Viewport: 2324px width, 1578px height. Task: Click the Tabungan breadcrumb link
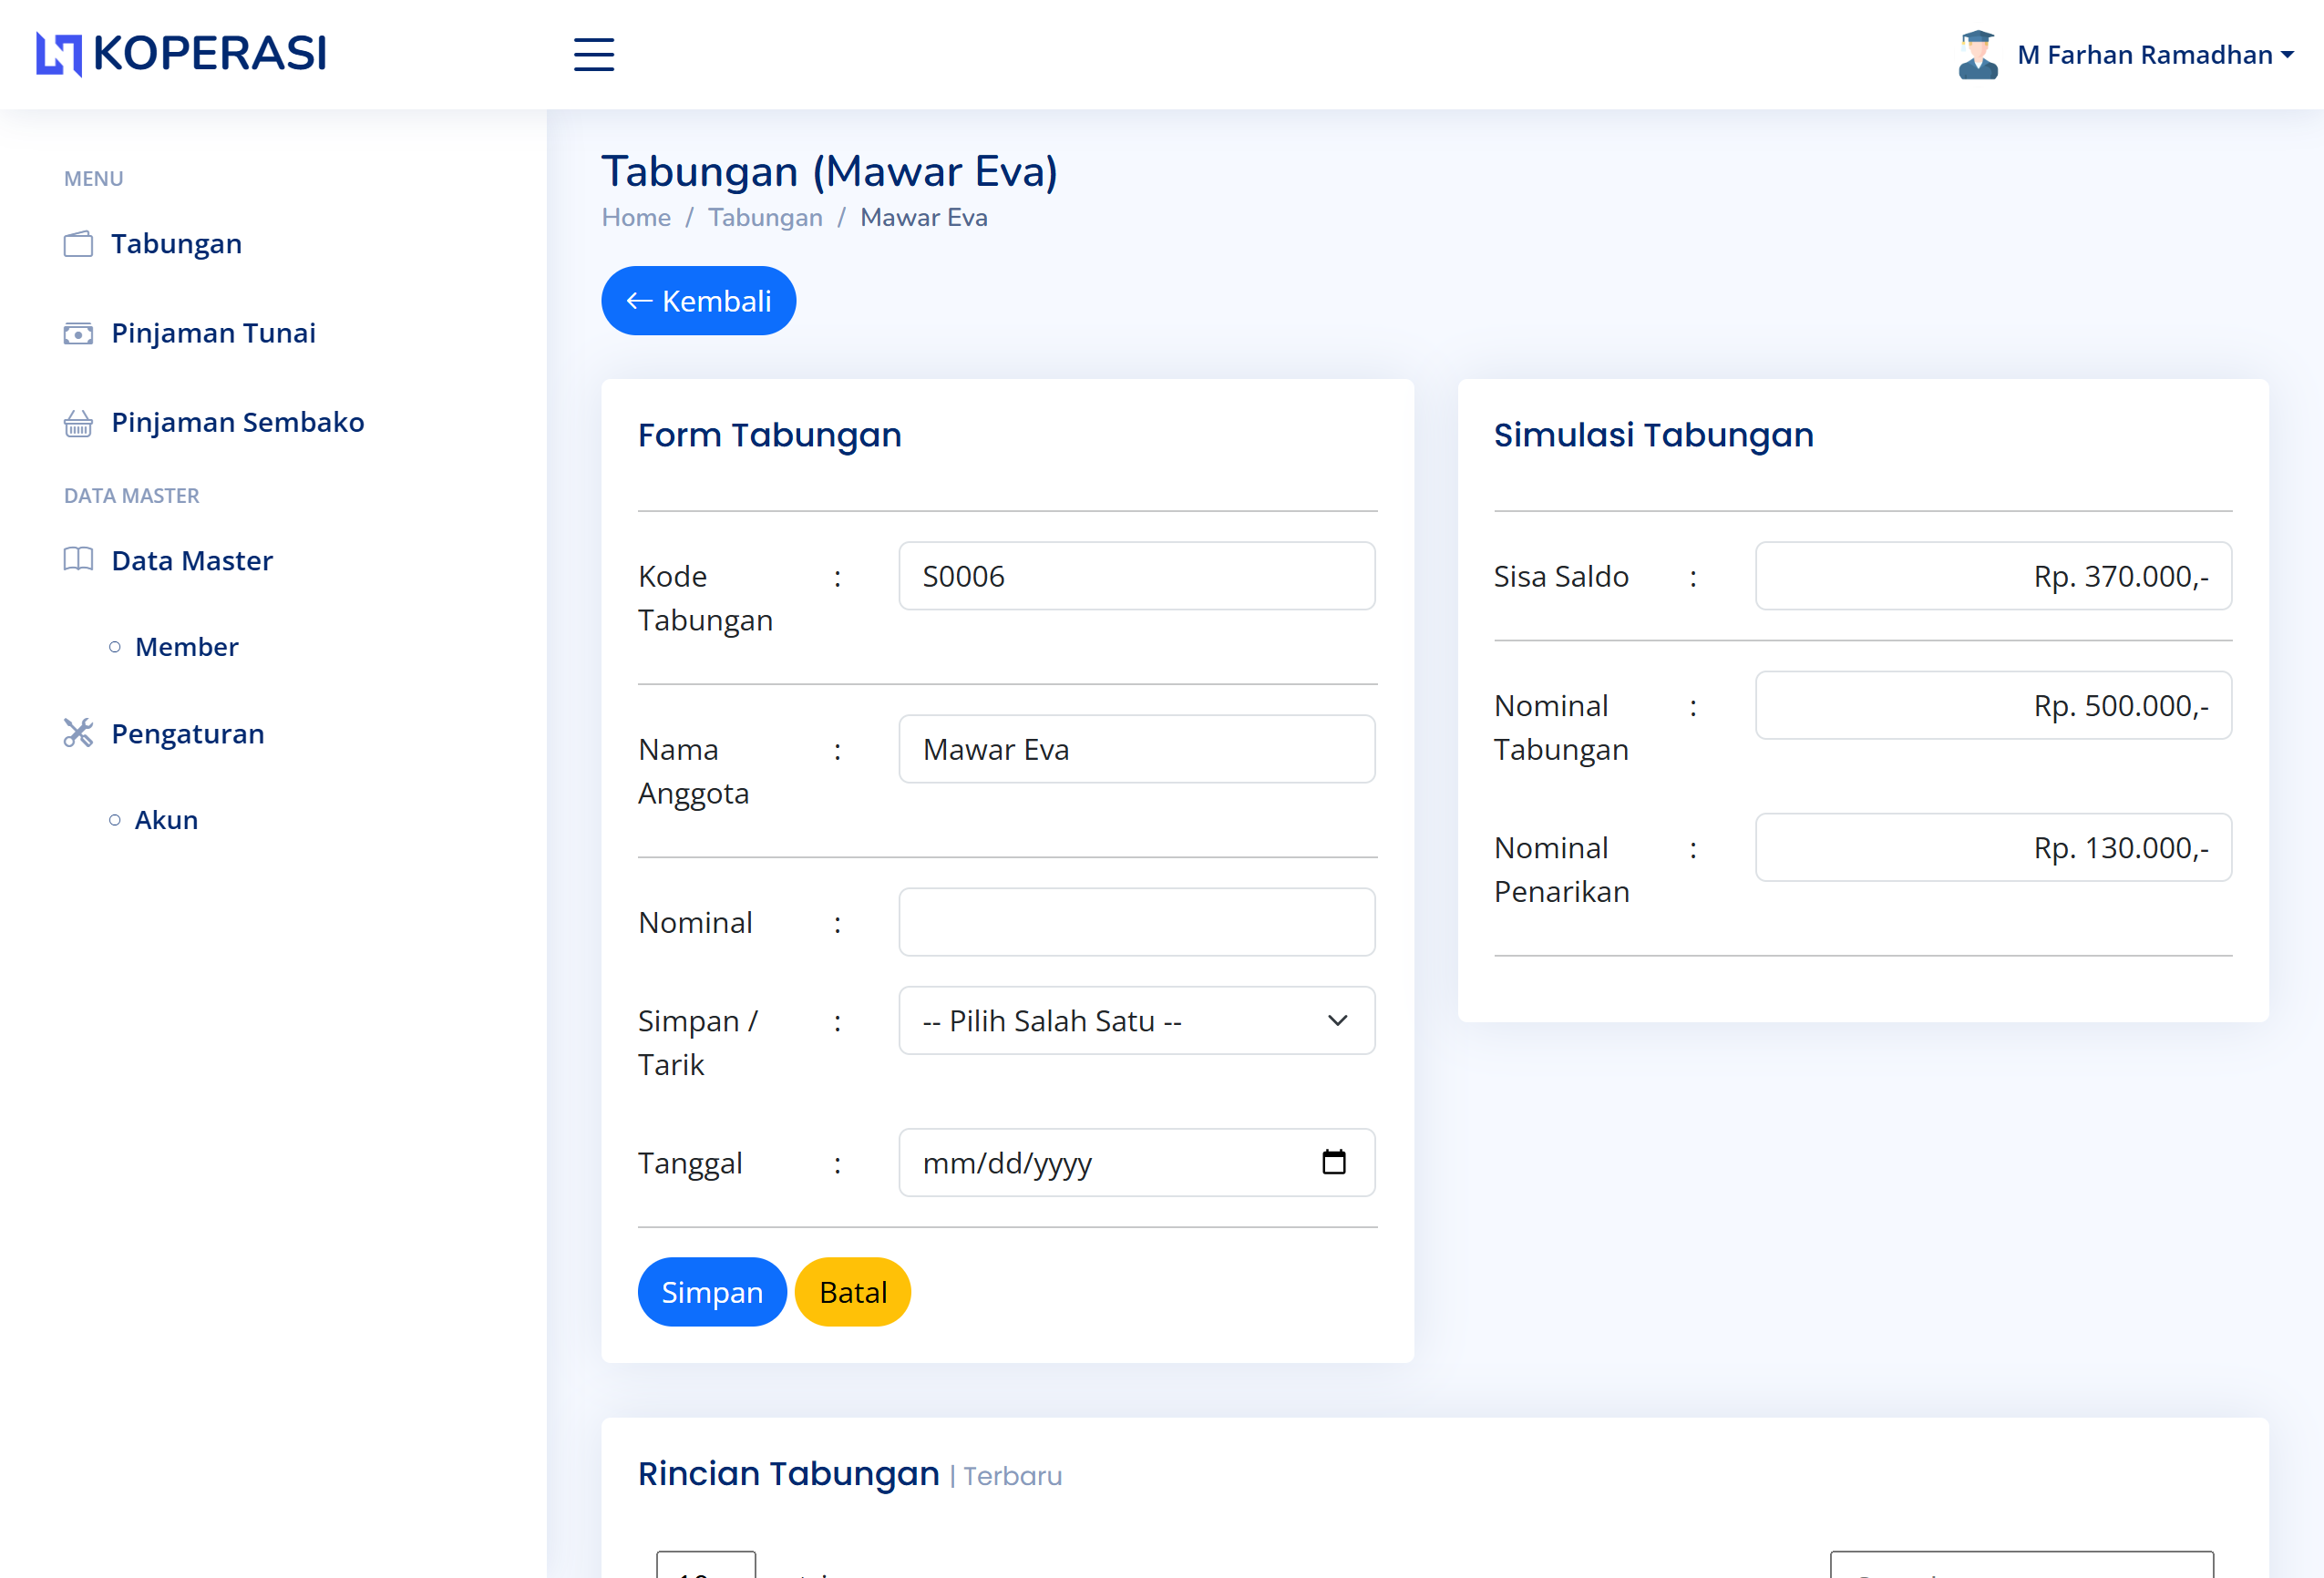tap(765, 218)
